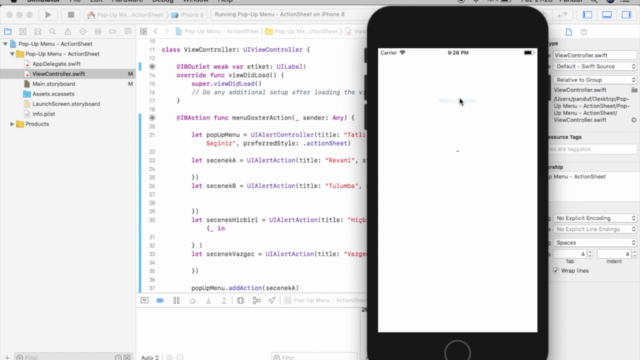Screen dimensions: 640x360
Task: Click the file Name field ViewController.swift
Action: tap(594, 55)
